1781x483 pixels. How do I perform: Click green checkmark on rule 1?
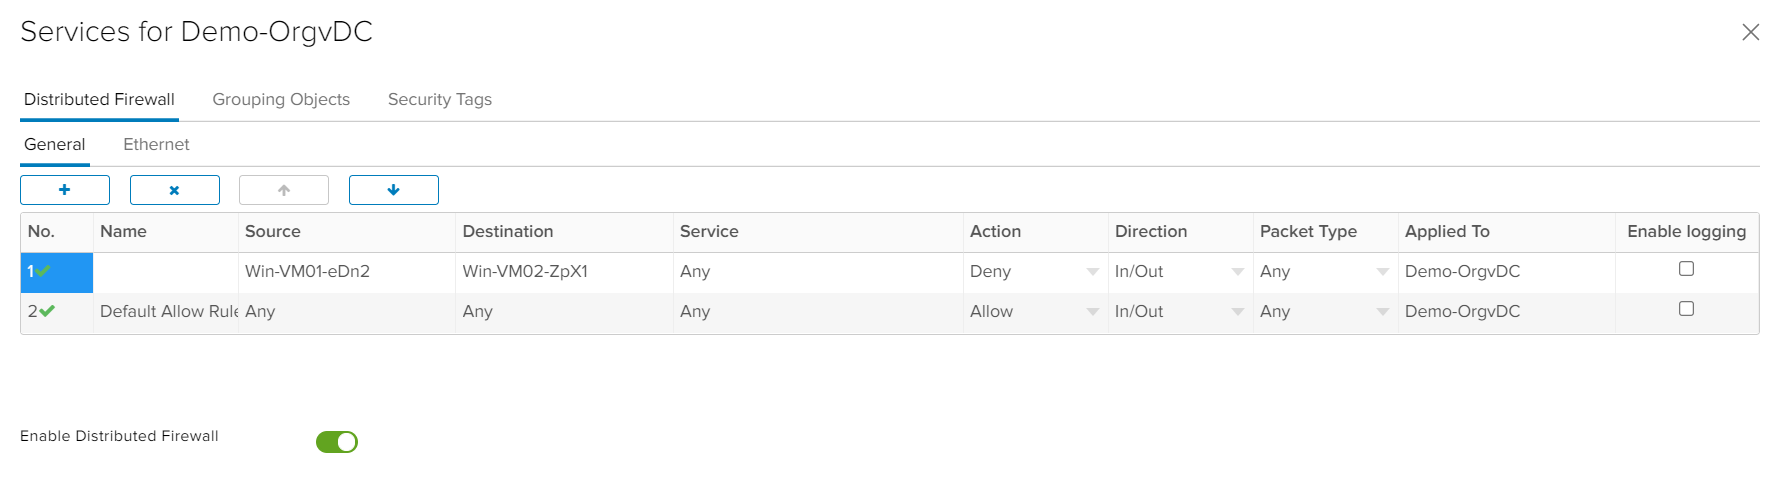coord(43,271)
